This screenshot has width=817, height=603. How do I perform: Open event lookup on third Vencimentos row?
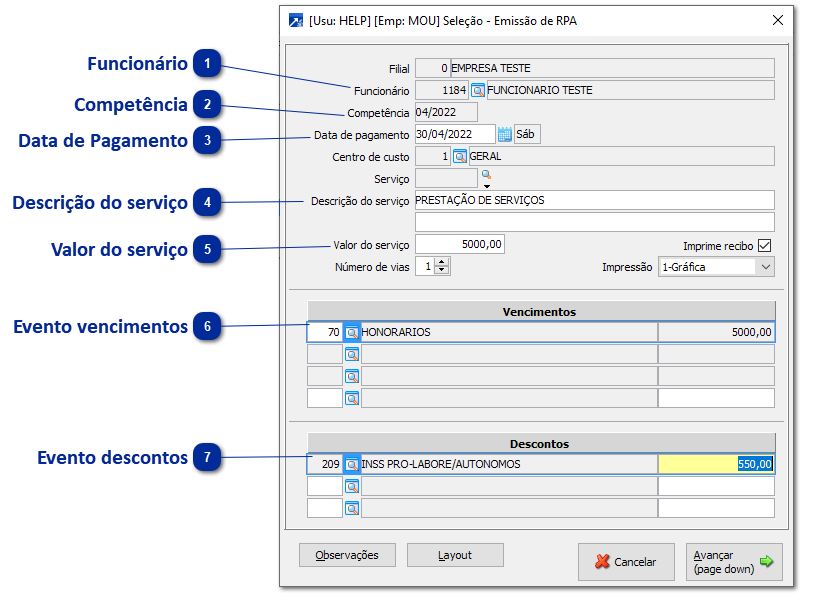click(352, 376)
